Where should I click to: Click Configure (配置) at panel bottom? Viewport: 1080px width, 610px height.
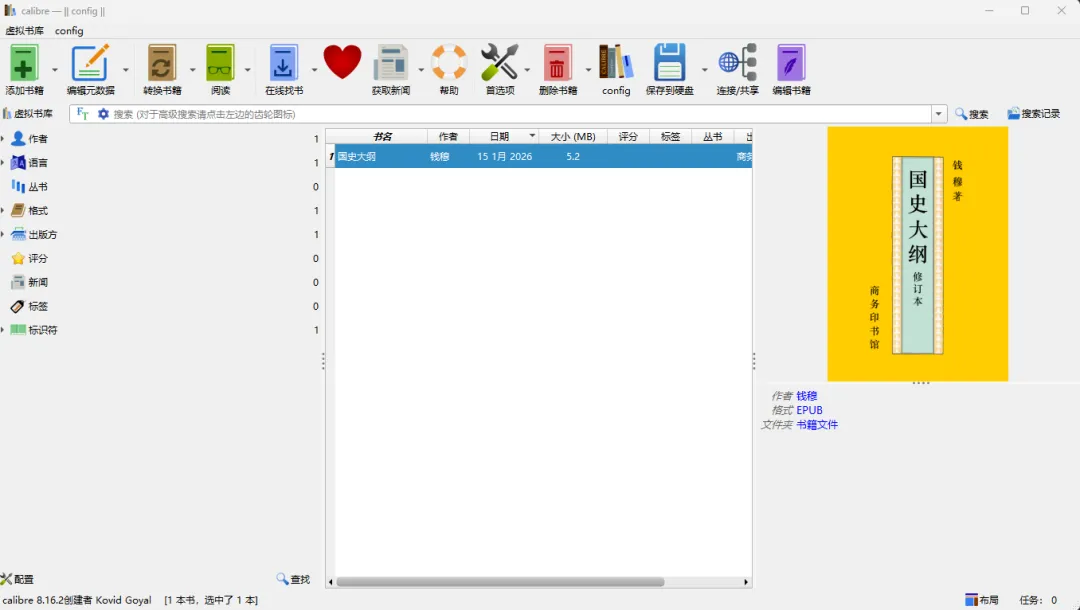17,579
